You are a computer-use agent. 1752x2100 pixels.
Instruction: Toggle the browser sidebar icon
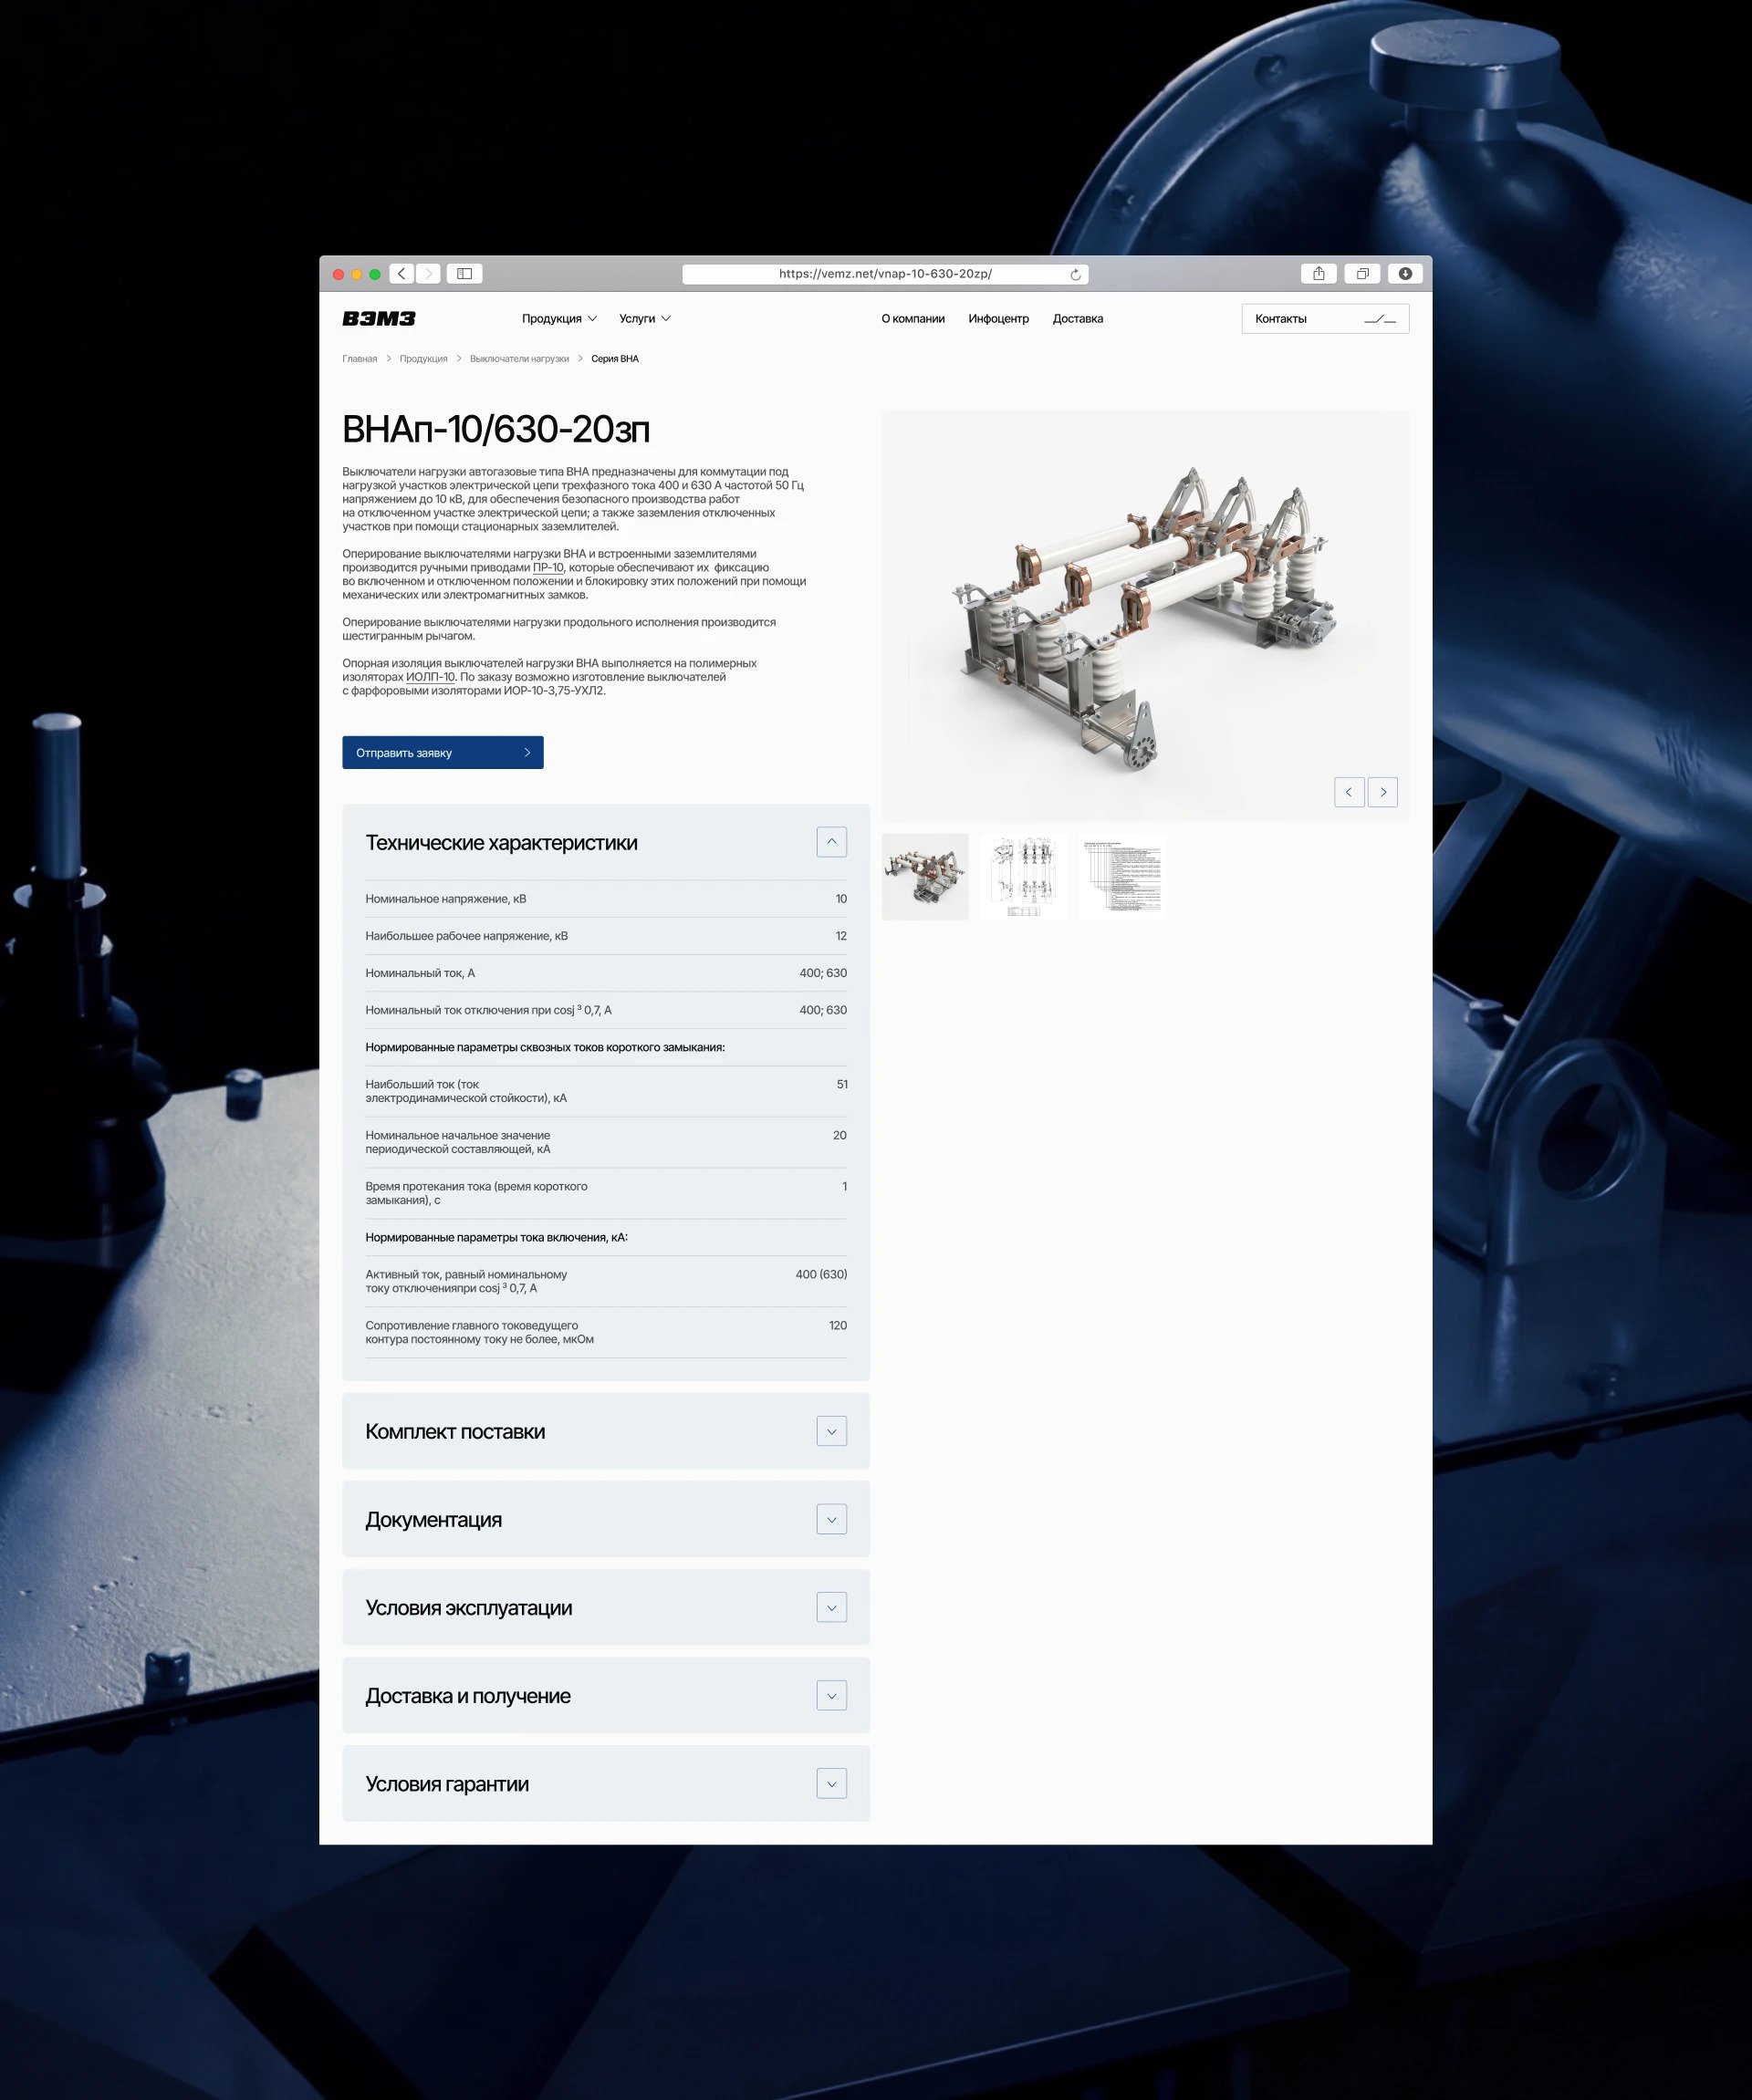click(465, 273)
